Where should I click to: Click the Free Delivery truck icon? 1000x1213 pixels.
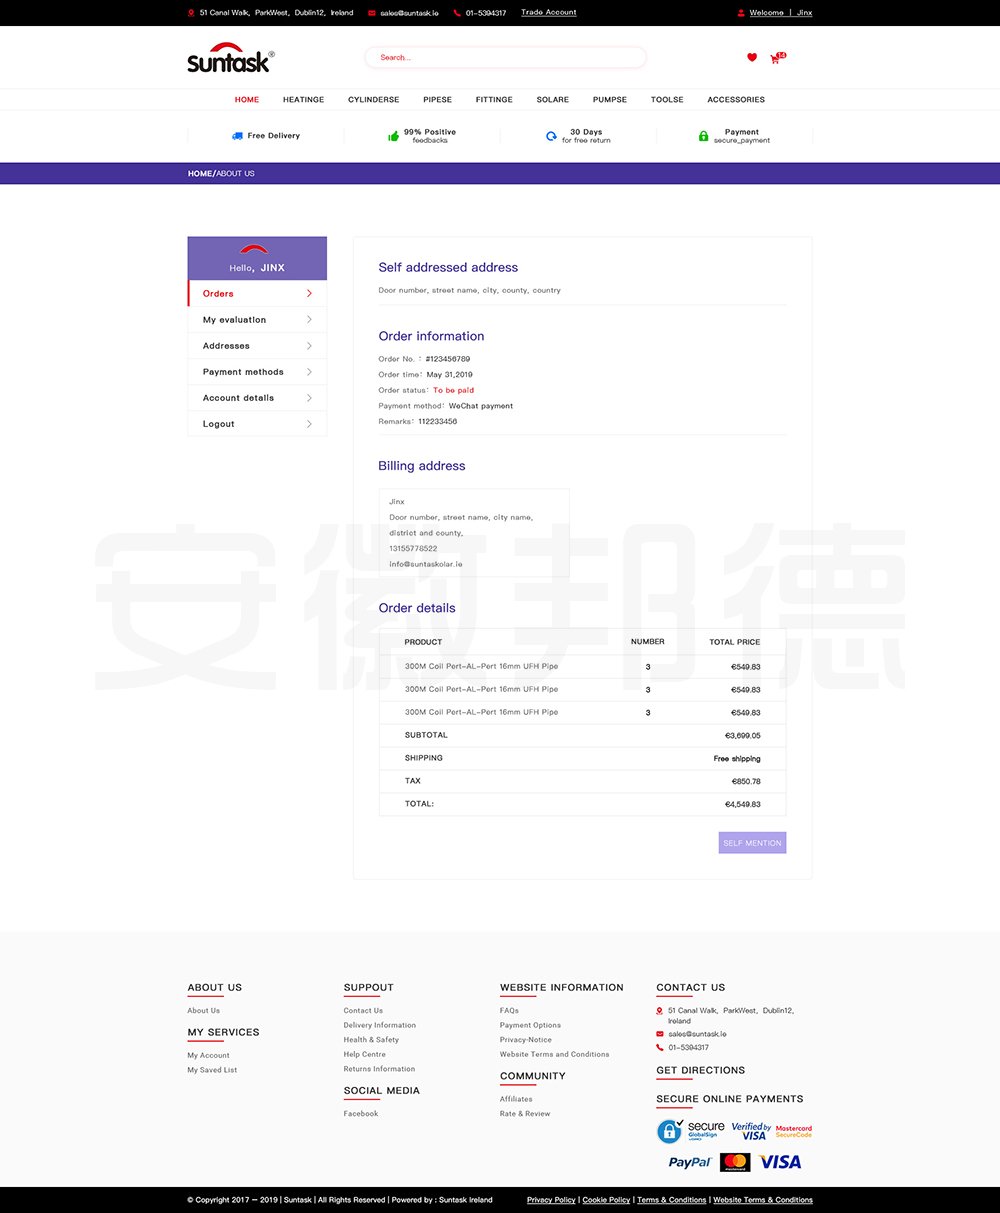237,136
